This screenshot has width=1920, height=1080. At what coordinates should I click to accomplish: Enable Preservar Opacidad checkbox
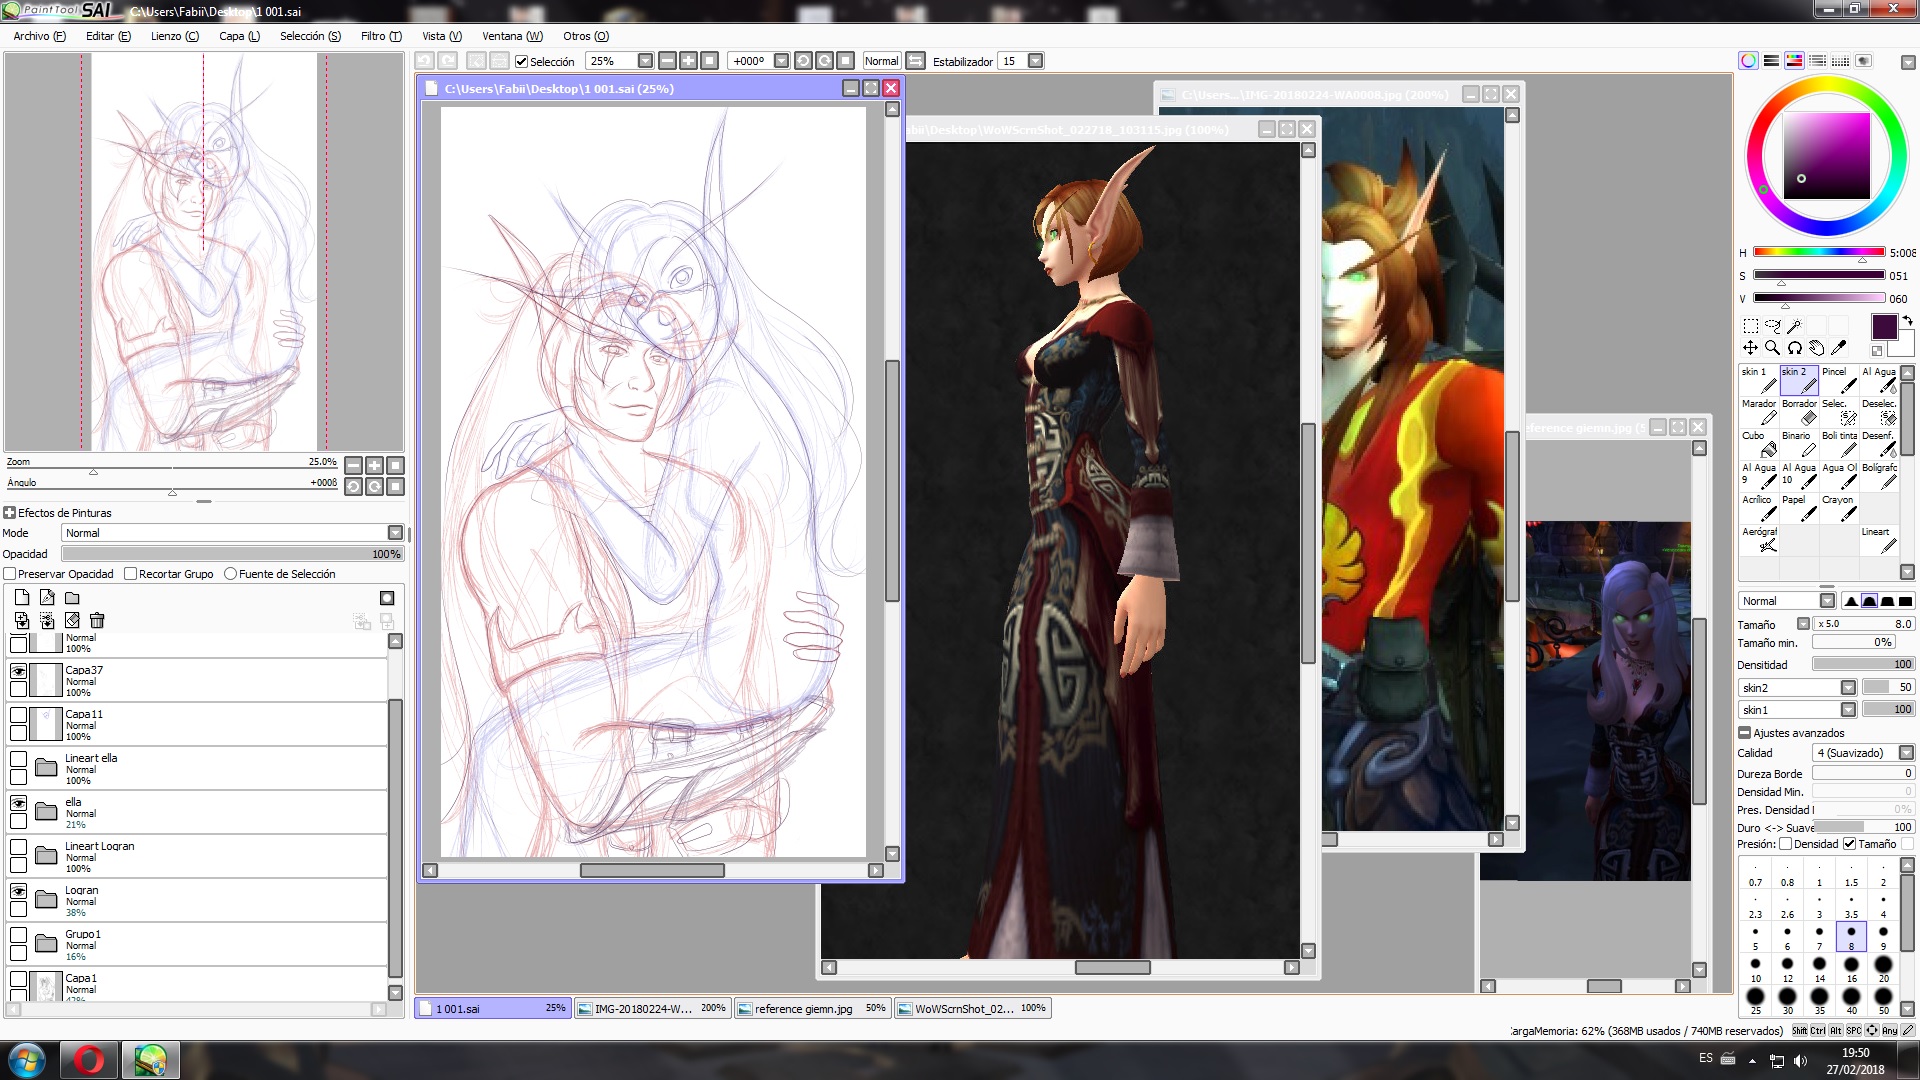click(x=10, y=574)
